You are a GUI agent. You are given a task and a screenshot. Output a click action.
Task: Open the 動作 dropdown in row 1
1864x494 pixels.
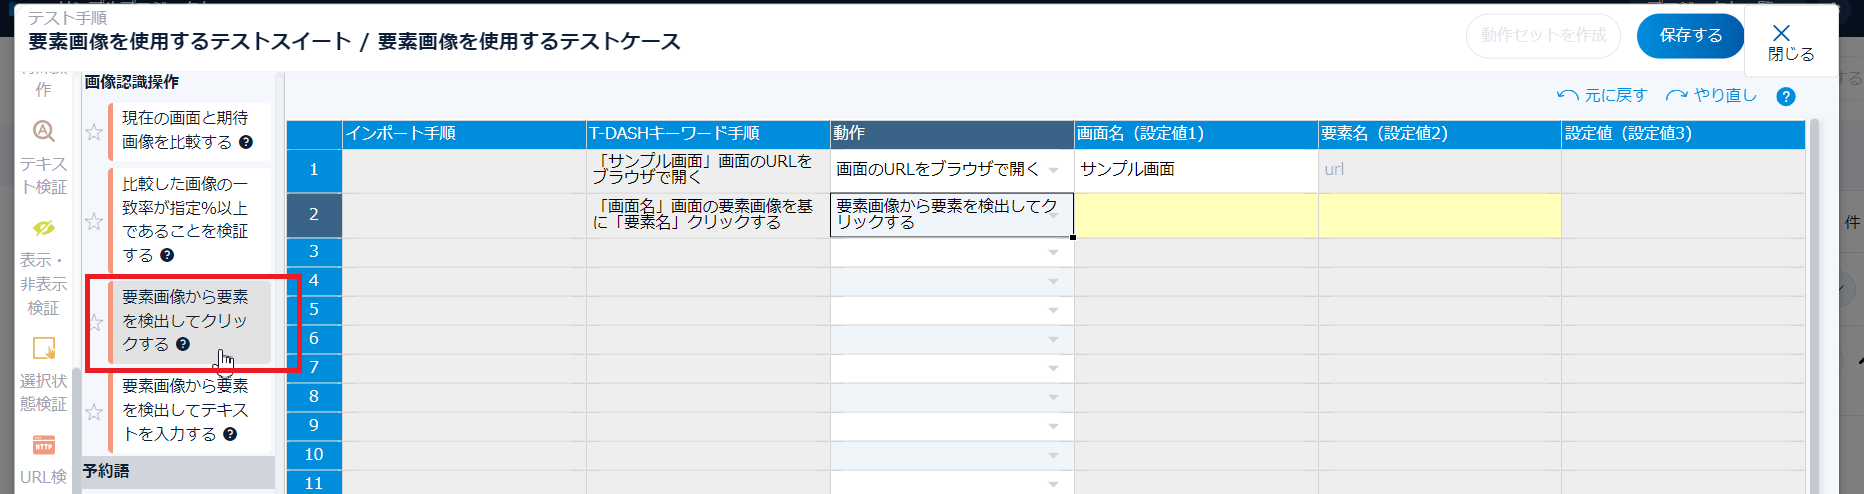pyautogui.click(x=1053, y=170)
